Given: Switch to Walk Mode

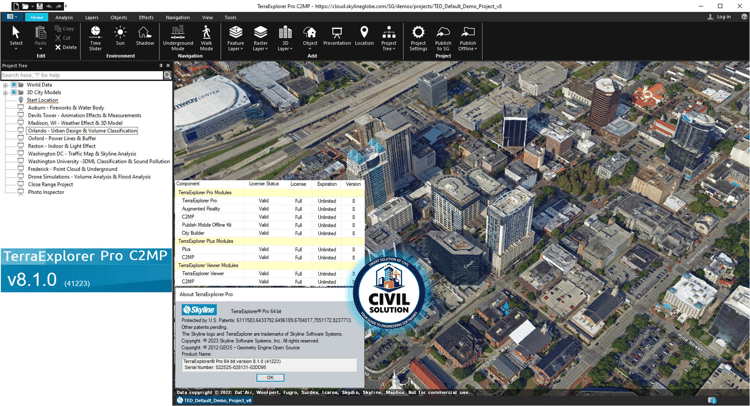Looking at the screenshot, I should point(206,38).
